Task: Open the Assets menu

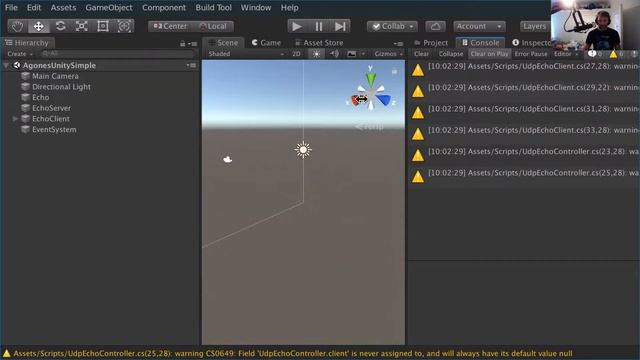Action: [63, 7]
